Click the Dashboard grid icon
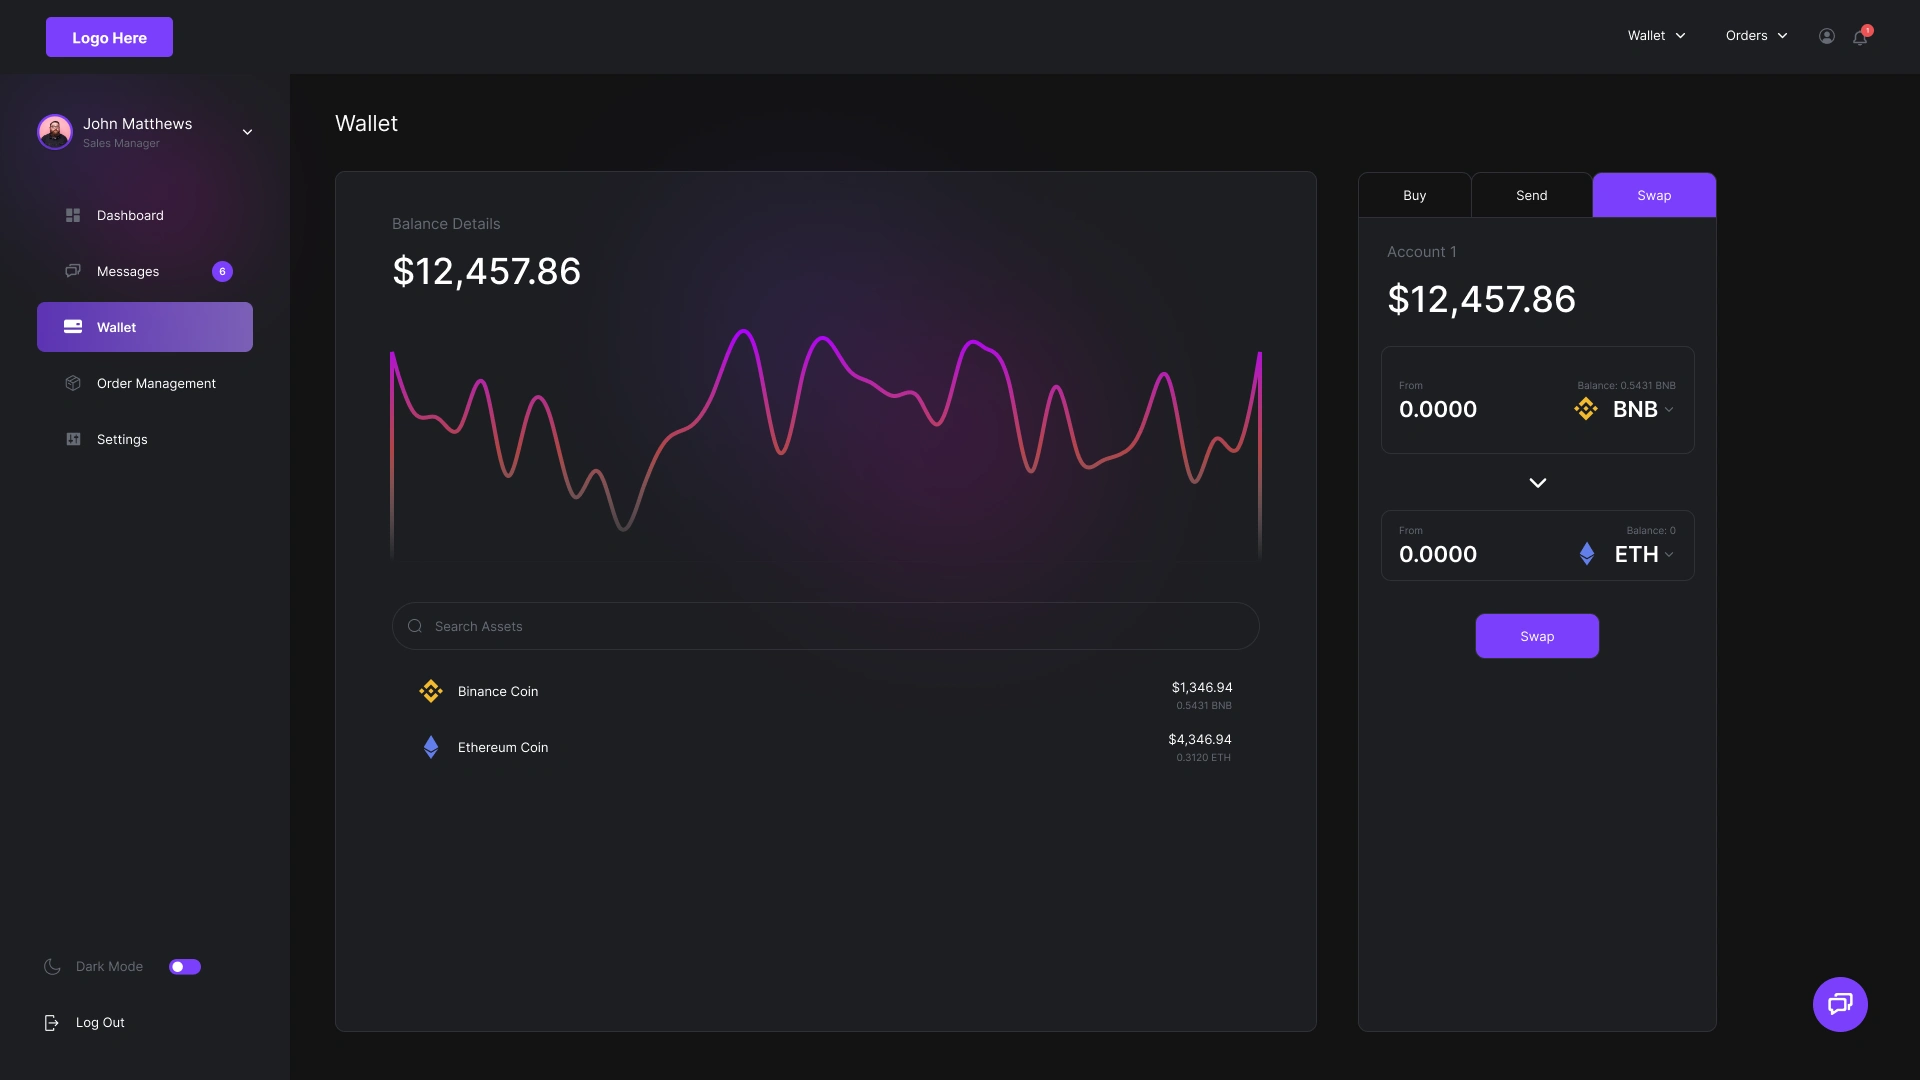Image resolution: width=1920 pixels, height=1080 pixels. coord(73,215)
